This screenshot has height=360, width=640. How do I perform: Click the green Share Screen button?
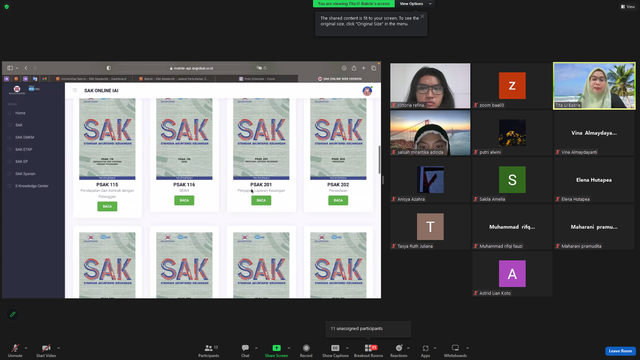click(276, 350)
